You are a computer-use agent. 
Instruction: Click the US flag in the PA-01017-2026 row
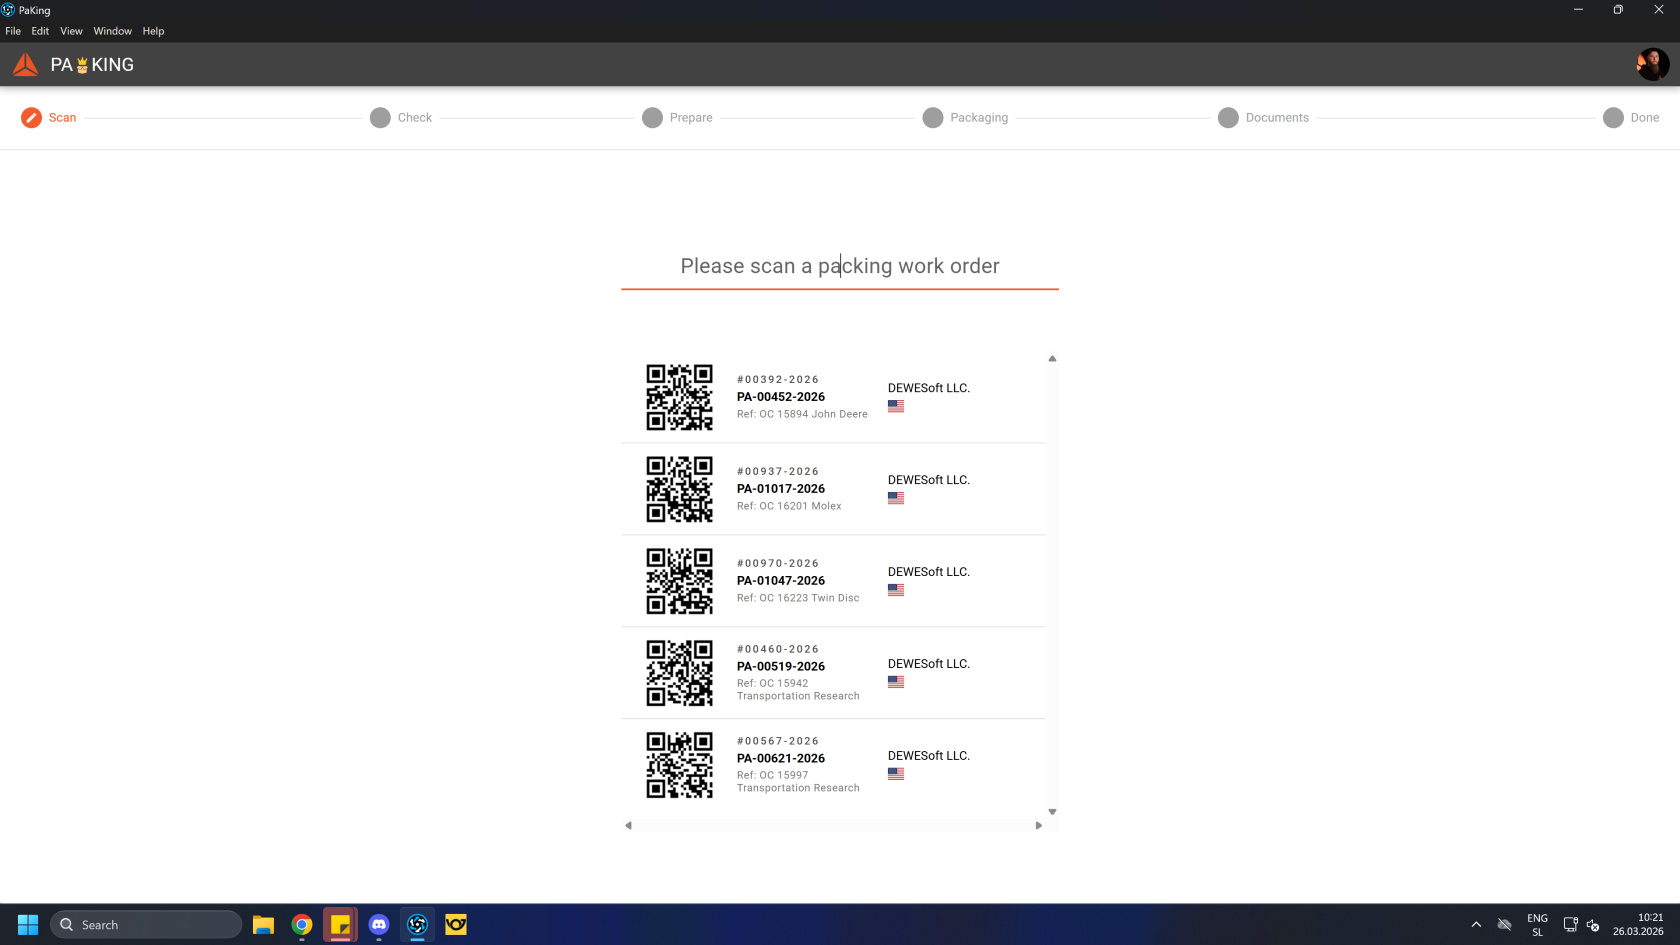[x=896, y=498]
